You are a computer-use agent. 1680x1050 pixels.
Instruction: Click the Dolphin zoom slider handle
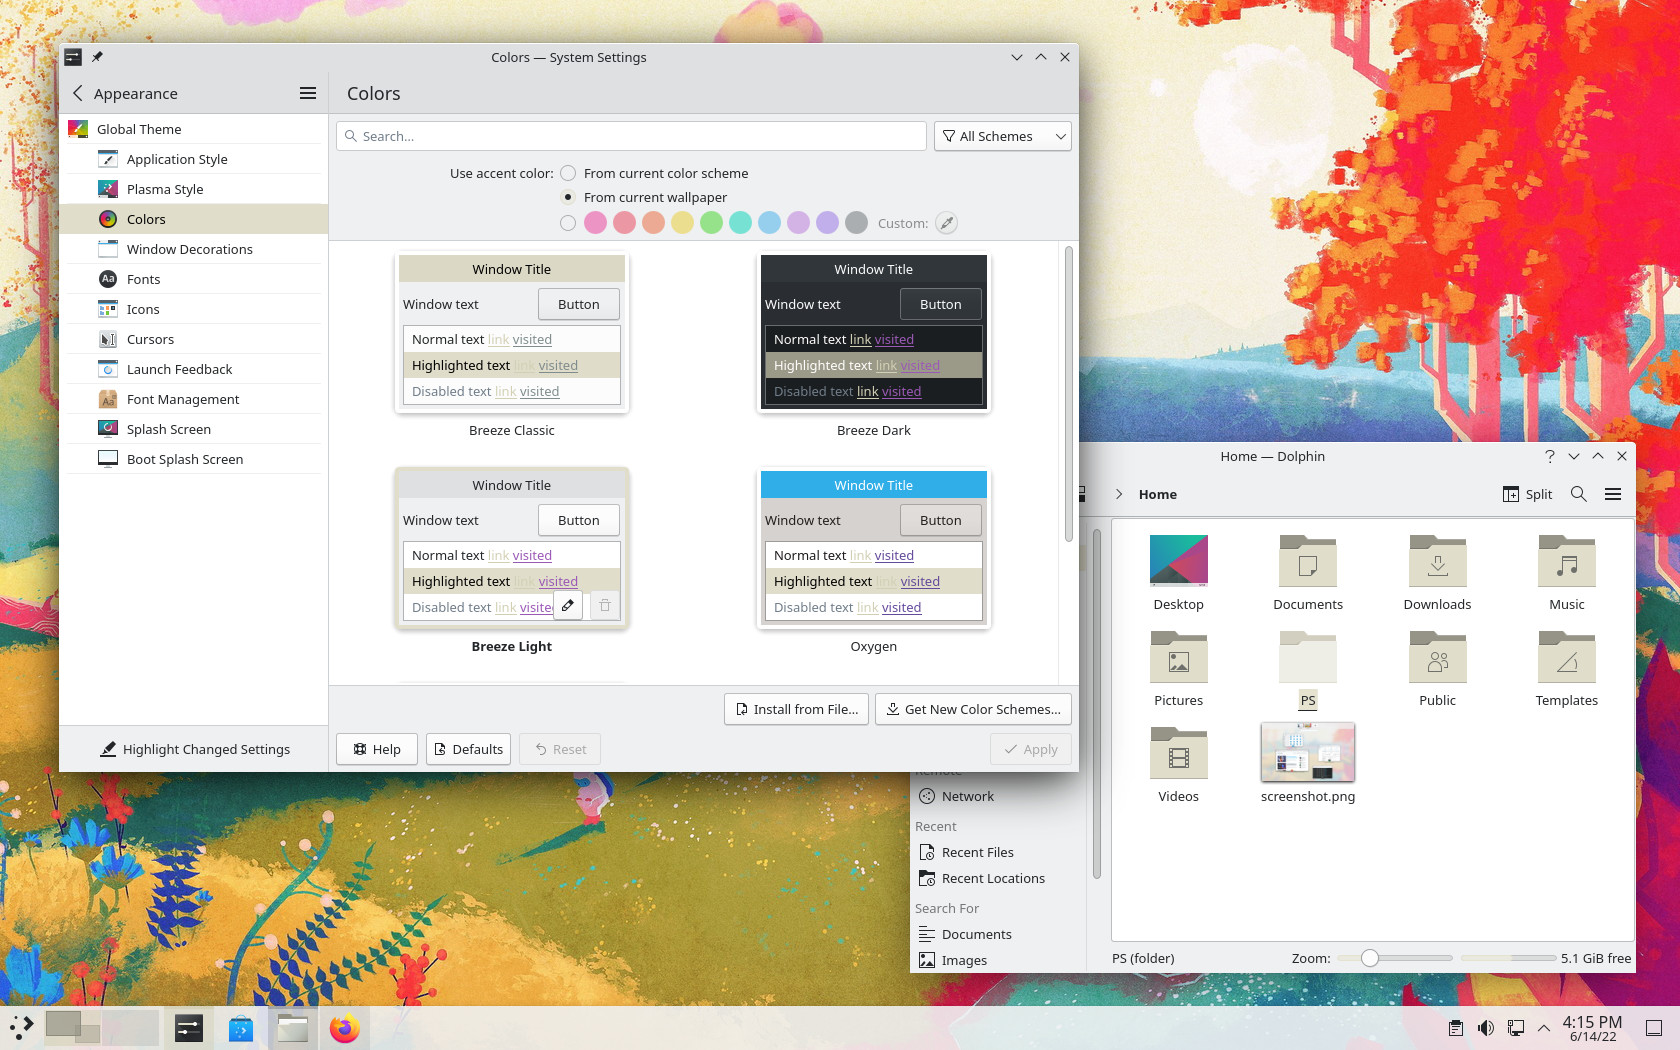pyautogui.click(x=1370, y=958)
